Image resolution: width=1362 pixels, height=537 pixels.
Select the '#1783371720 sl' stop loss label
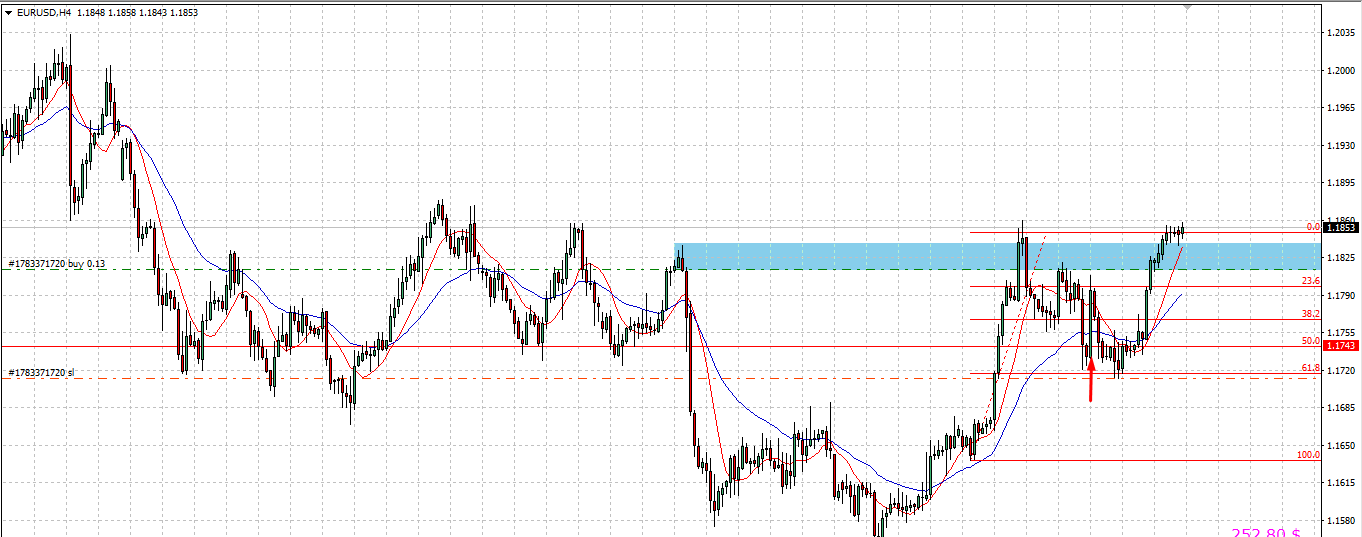(41, 373)
